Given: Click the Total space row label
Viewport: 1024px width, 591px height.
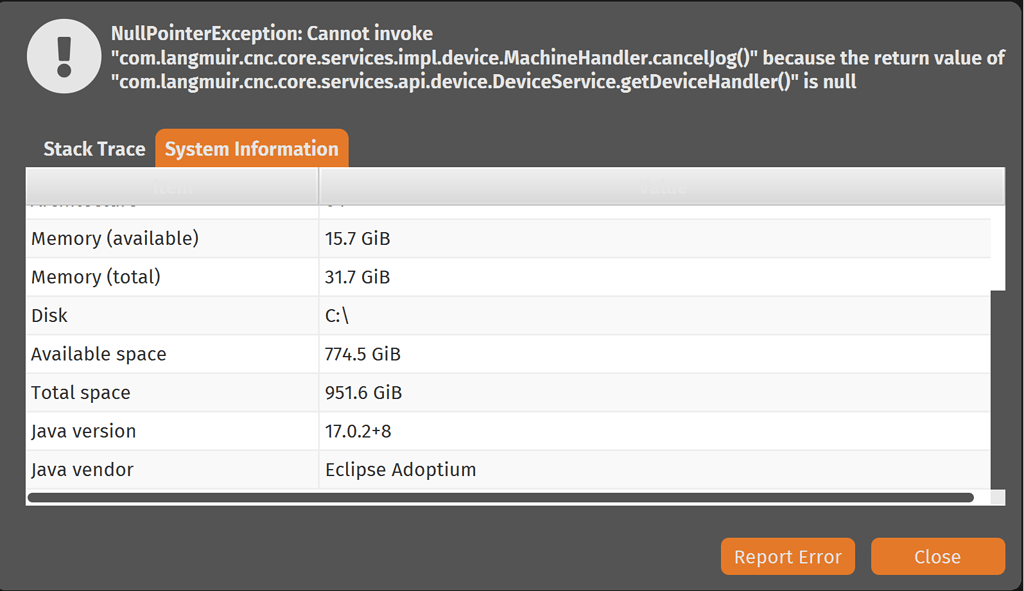Looking at the screenshot, I should click(81, 393).
